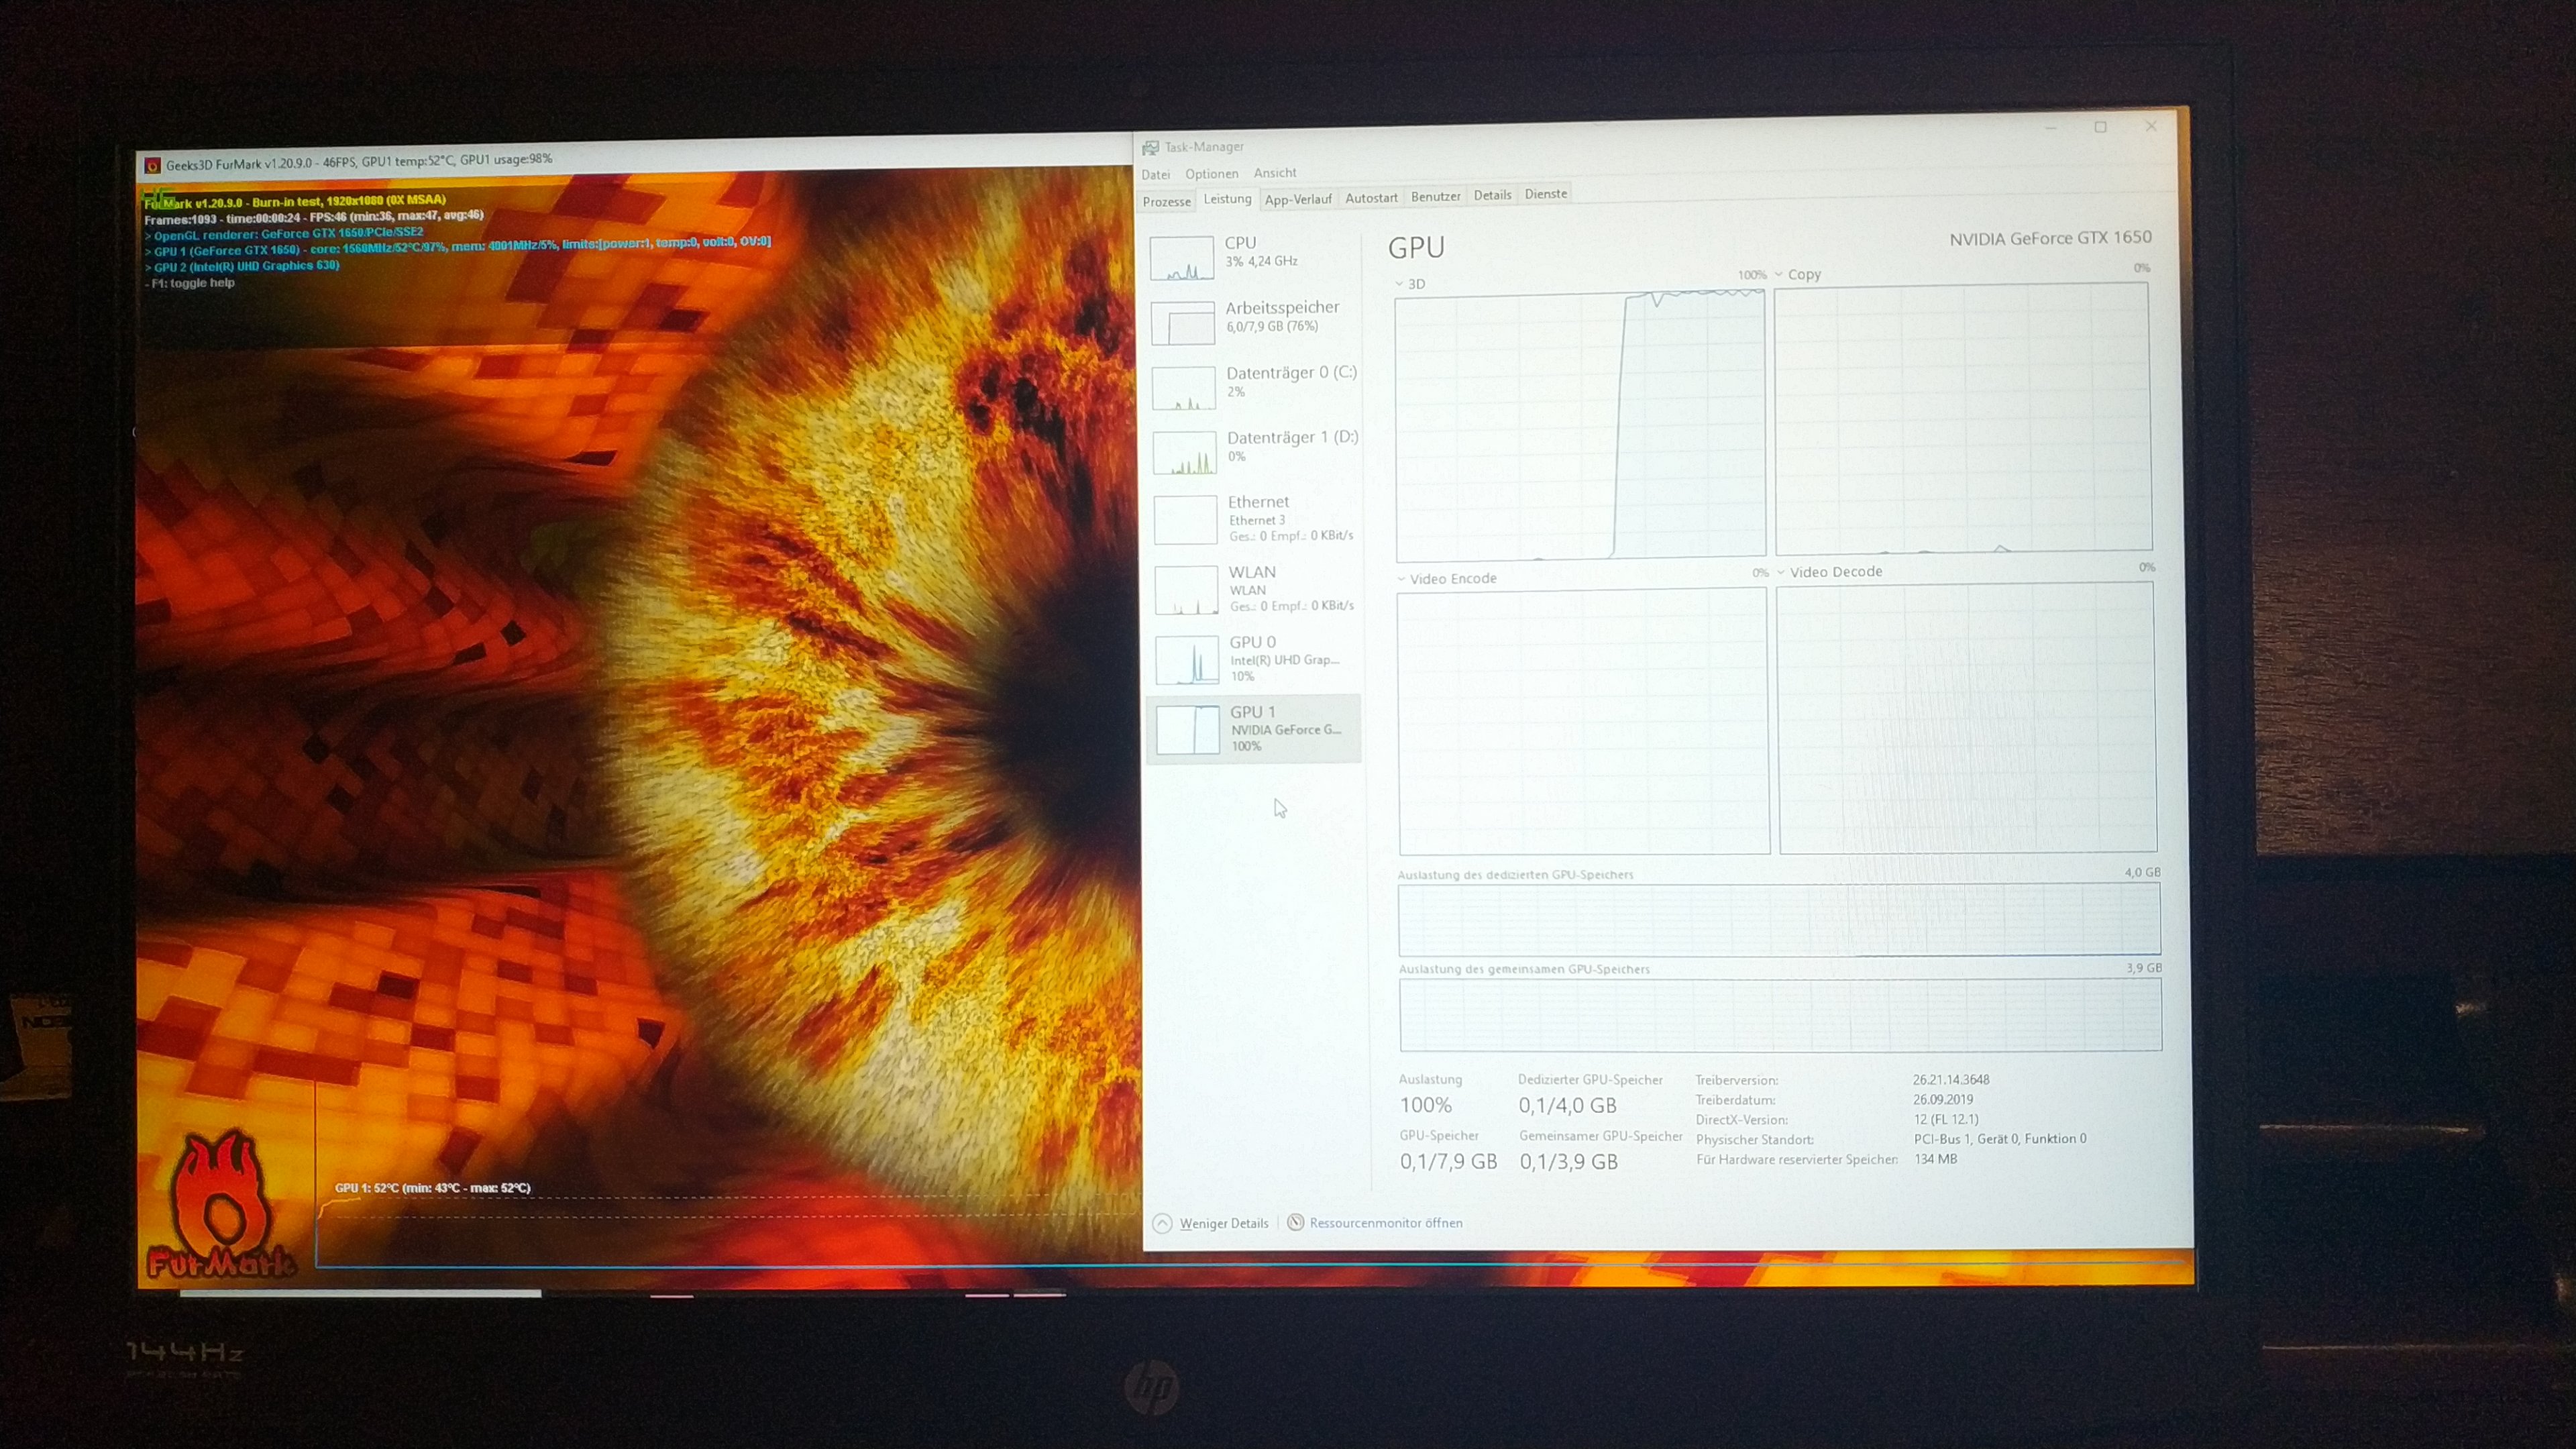The image size is (2576, 1449).
Task: Open Datei menu in Task-Manager
Action: (1155, 175)
